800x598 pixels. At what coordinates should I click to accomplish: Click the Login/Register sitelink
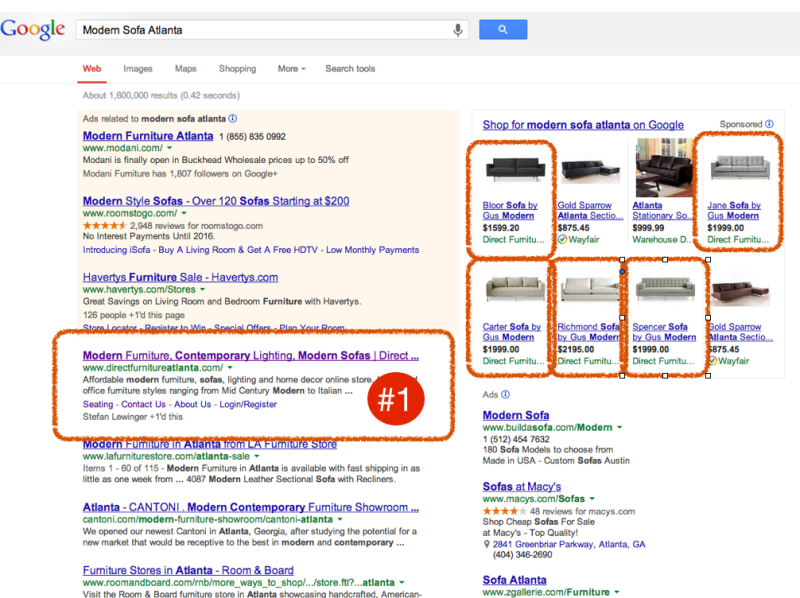(x=248, y=404)
